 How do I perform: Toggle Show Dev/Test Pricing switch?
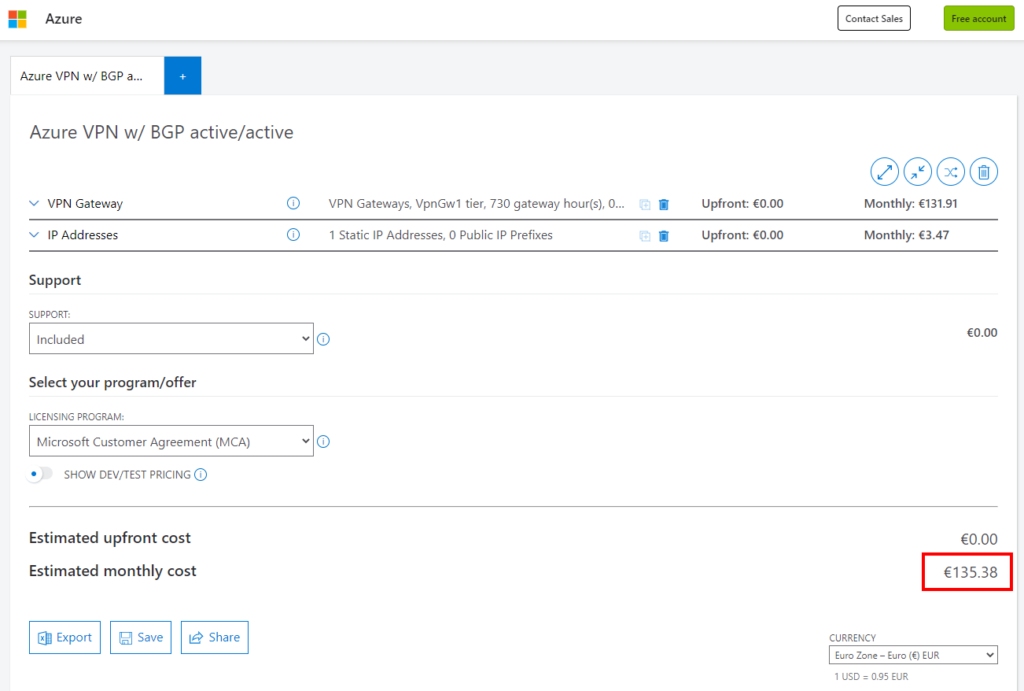40,474
